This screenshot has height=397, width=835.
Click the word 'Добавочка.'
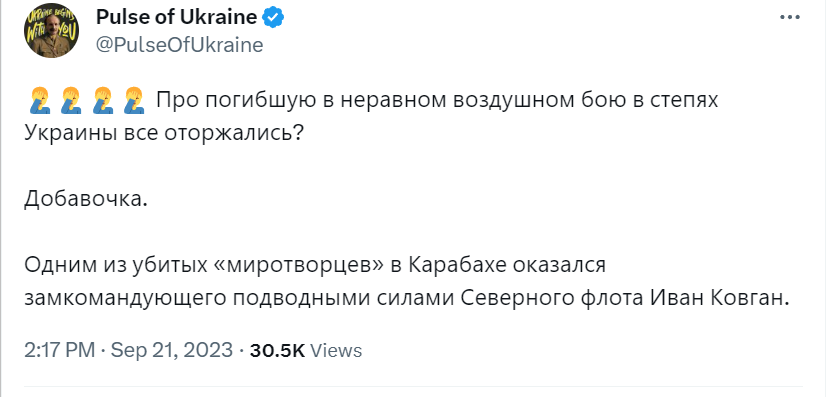pos(85,199)
